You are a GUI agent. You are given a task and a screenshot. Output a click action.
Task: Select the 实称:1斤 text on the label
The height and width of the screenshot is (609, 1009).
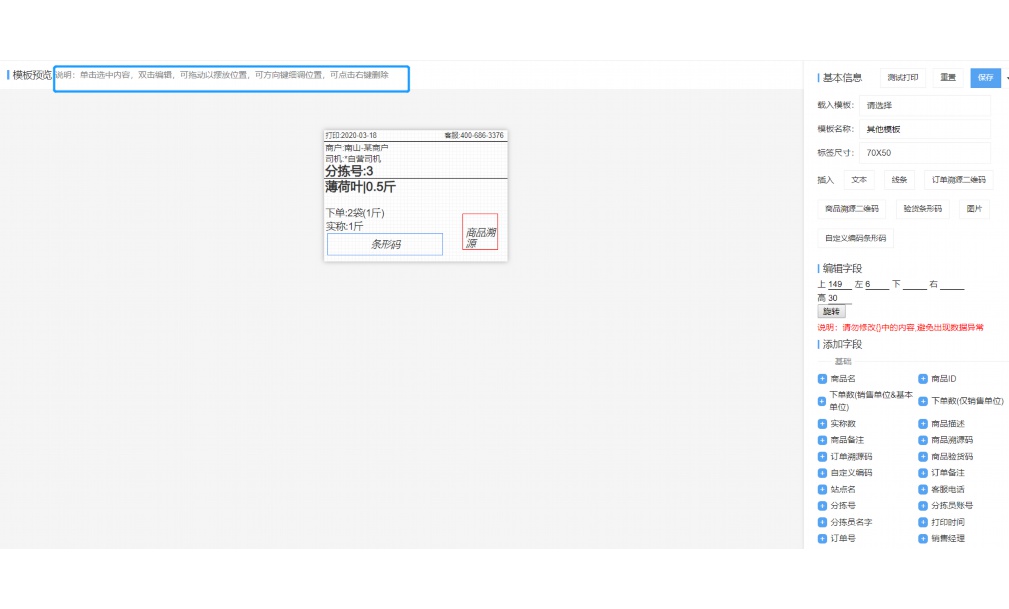coord(344,227)
